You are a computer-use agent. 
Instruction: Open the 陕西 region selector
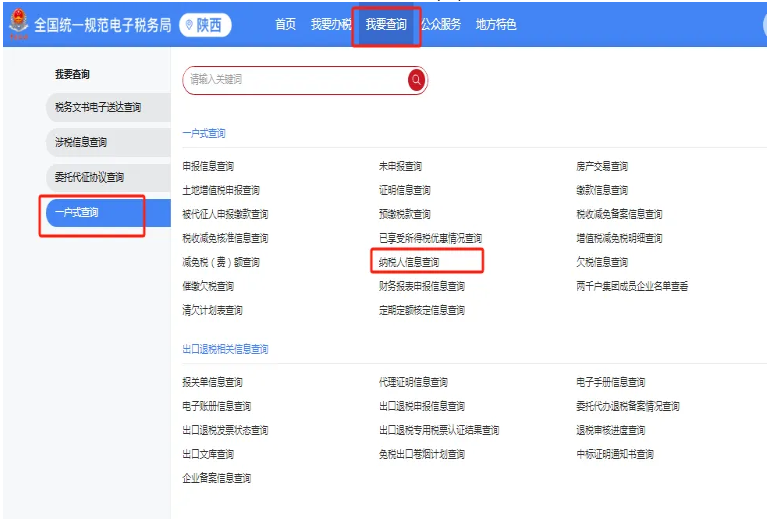pyautogui.click(x=205, y=25)
